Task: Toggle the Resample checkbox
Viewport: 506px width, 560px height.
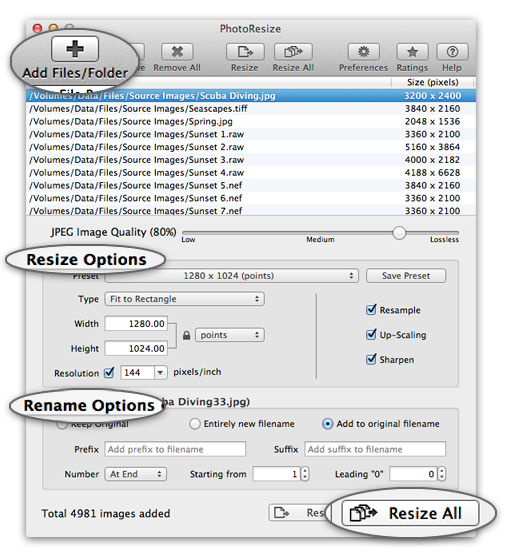Action: 371,310
